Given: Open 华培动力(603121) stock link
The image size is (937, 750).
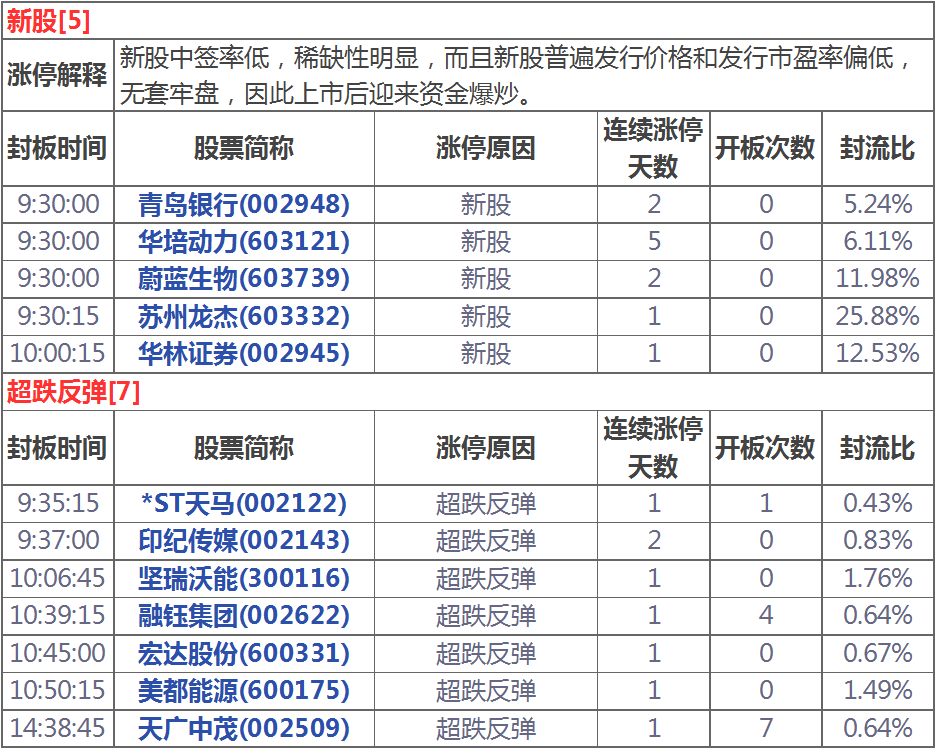Looking at the screenshot, I should (244, 241).
